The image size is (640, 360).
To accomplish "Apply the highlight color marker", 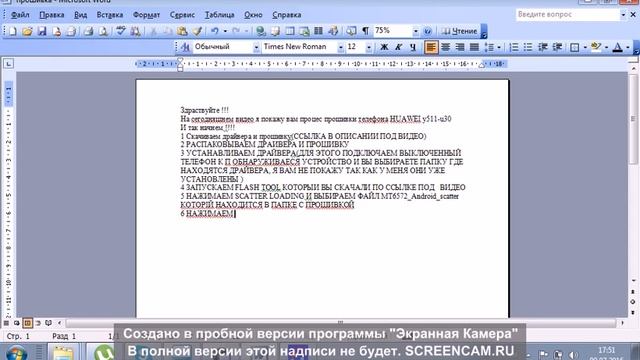I will pyautogui.click(x=596, y=47).
